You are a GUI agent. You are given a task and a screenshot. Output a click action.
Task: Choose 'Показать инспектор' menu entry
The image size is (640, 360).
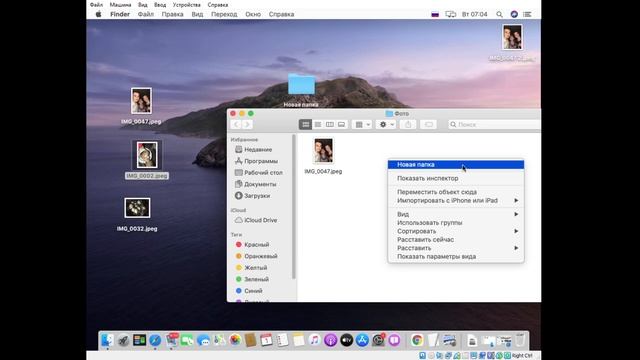(x=456, y=178)
